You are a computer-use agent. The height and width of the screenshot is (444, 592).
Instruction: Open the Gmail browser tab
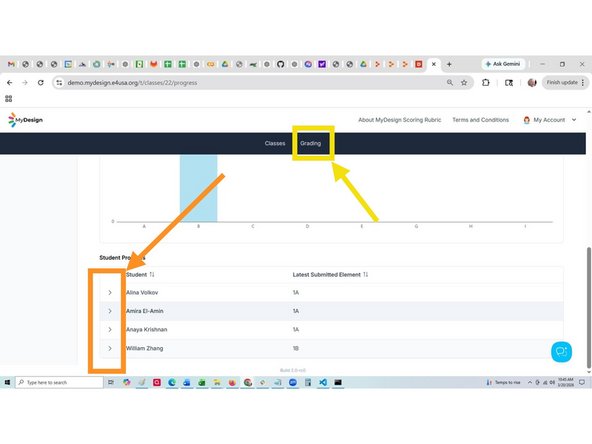[11, 64]
